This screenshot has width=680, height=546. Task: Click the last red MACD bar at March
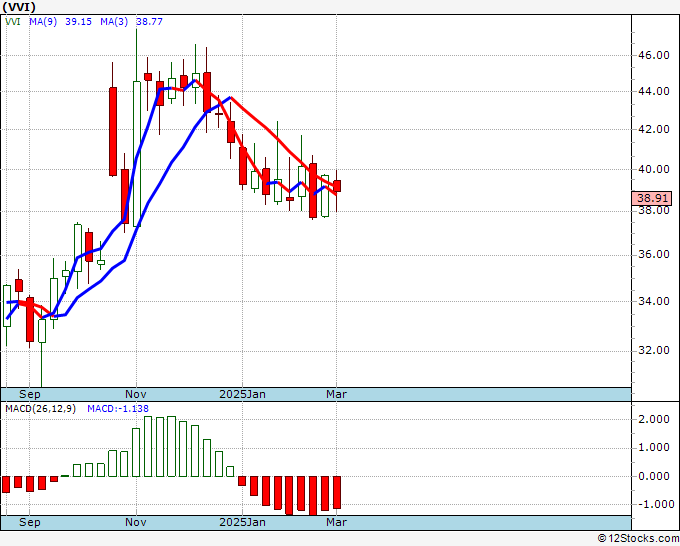point(337,492)
